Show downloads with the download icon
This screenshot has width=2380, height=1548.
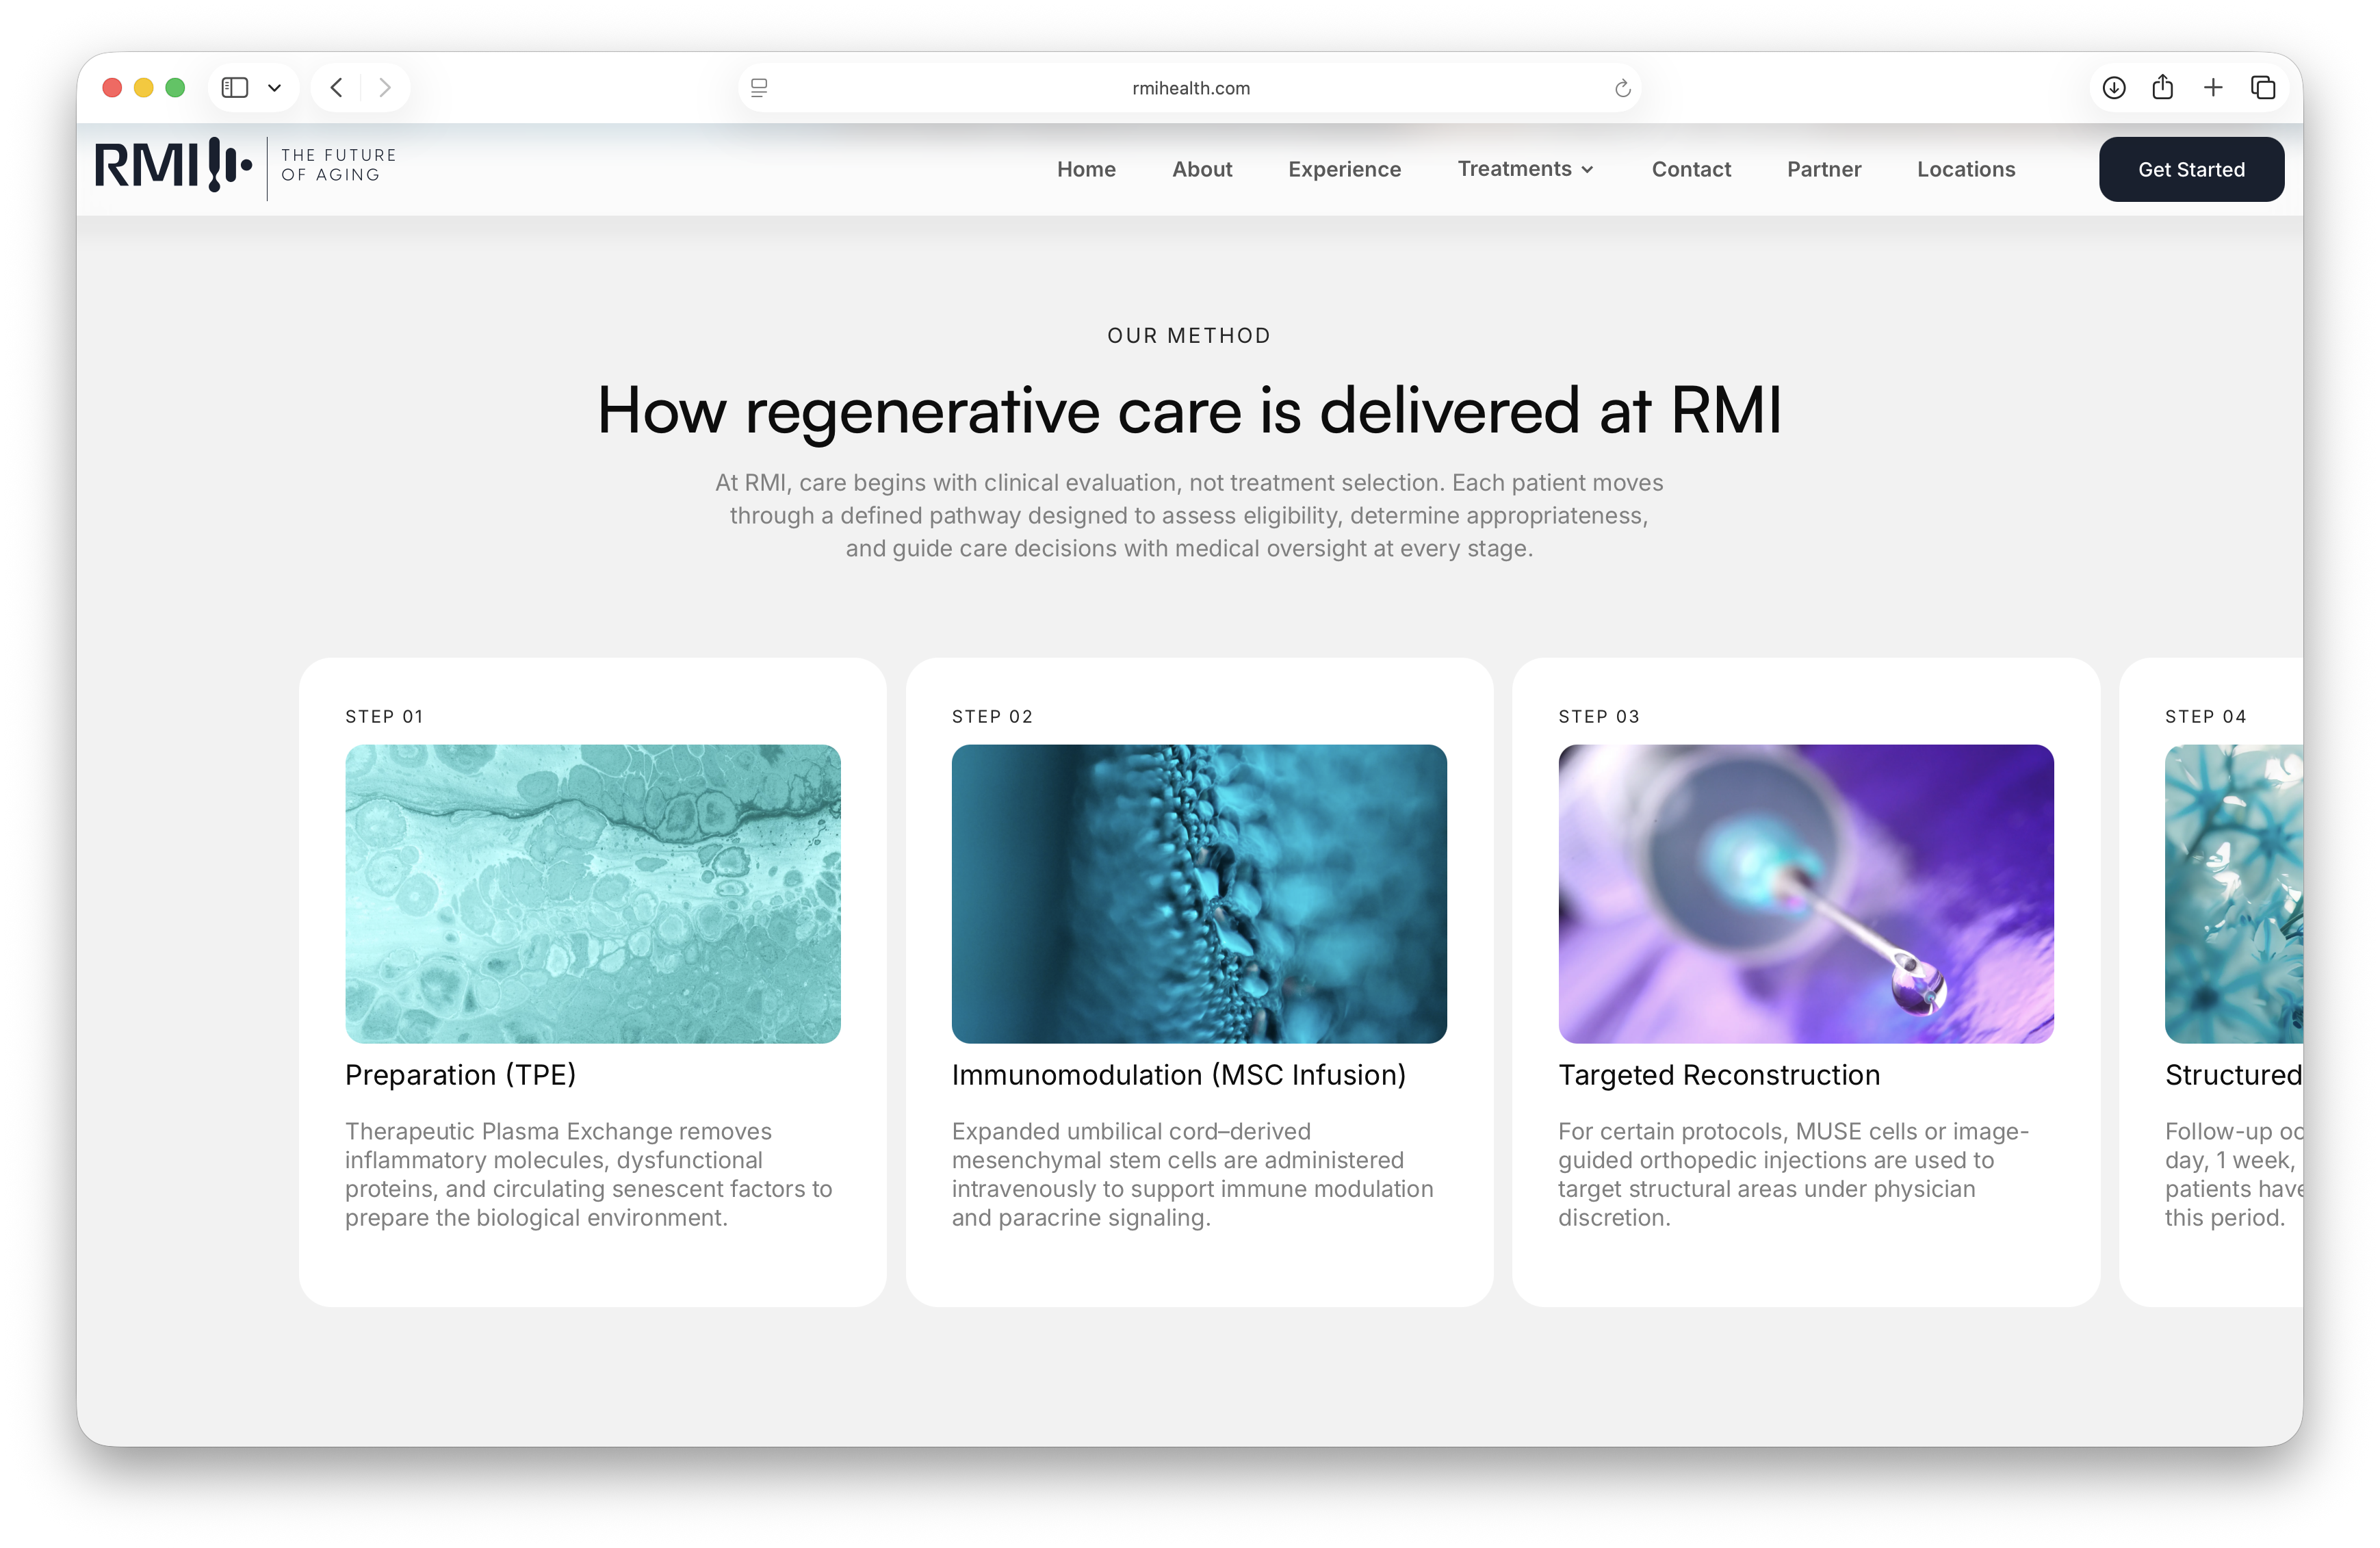coord(2113,88)
